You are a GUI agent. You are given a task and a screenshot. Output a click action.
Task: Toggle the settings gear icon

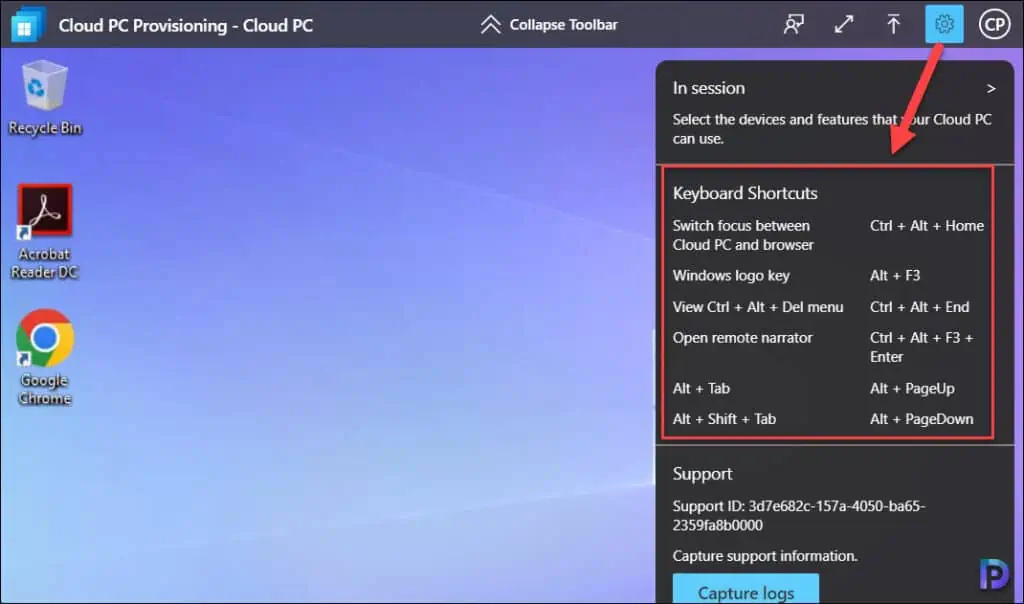[x=944, y=25]
